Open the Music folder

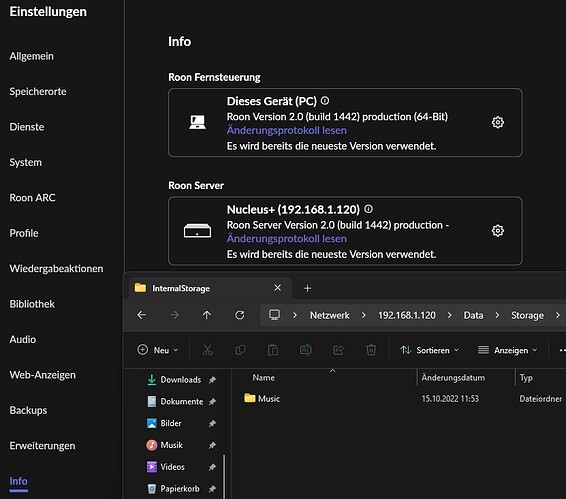pyautogui.click(x=262, y=399)
